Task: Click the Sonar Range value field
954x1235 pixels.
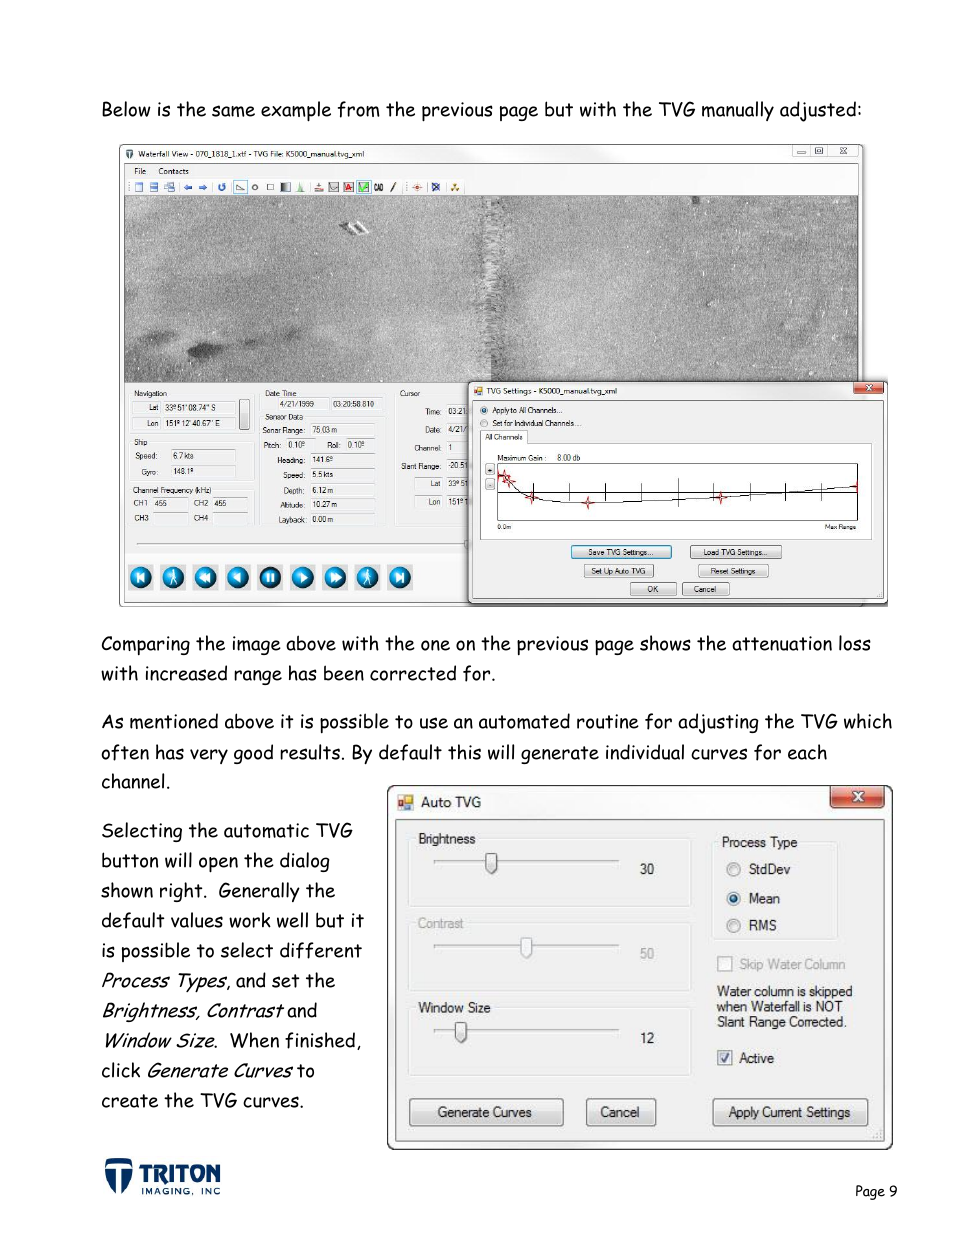Action: [341, 430]
